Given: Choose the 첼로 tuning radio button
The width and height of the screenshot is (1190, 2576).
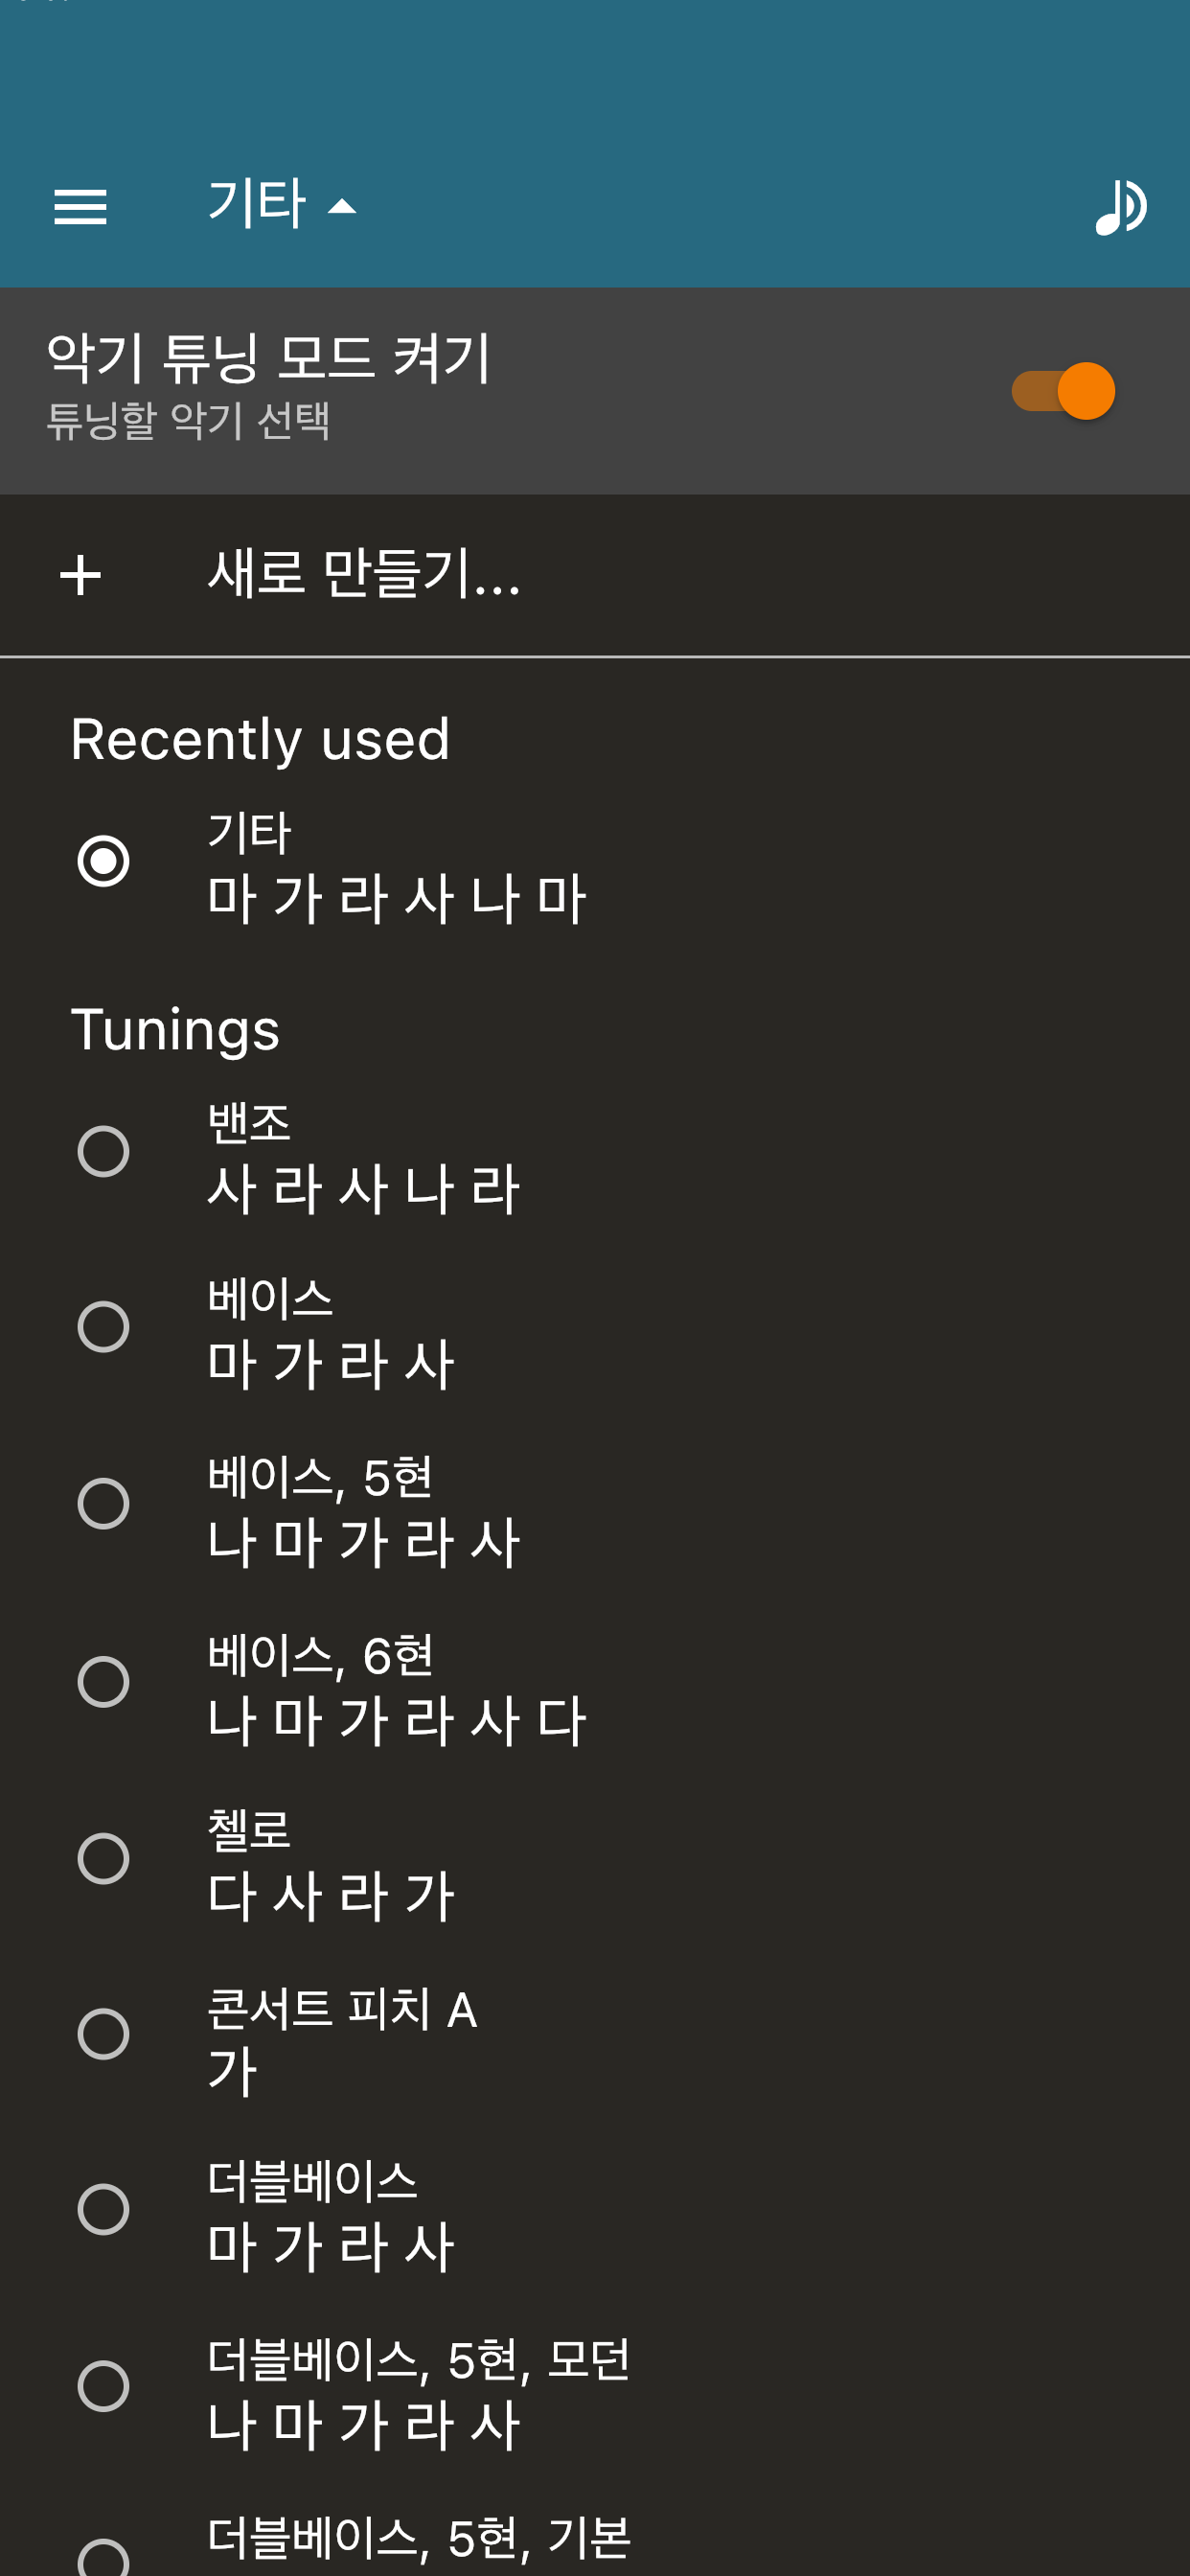Looking at the screenshot, I should [x=104, y=1858].
